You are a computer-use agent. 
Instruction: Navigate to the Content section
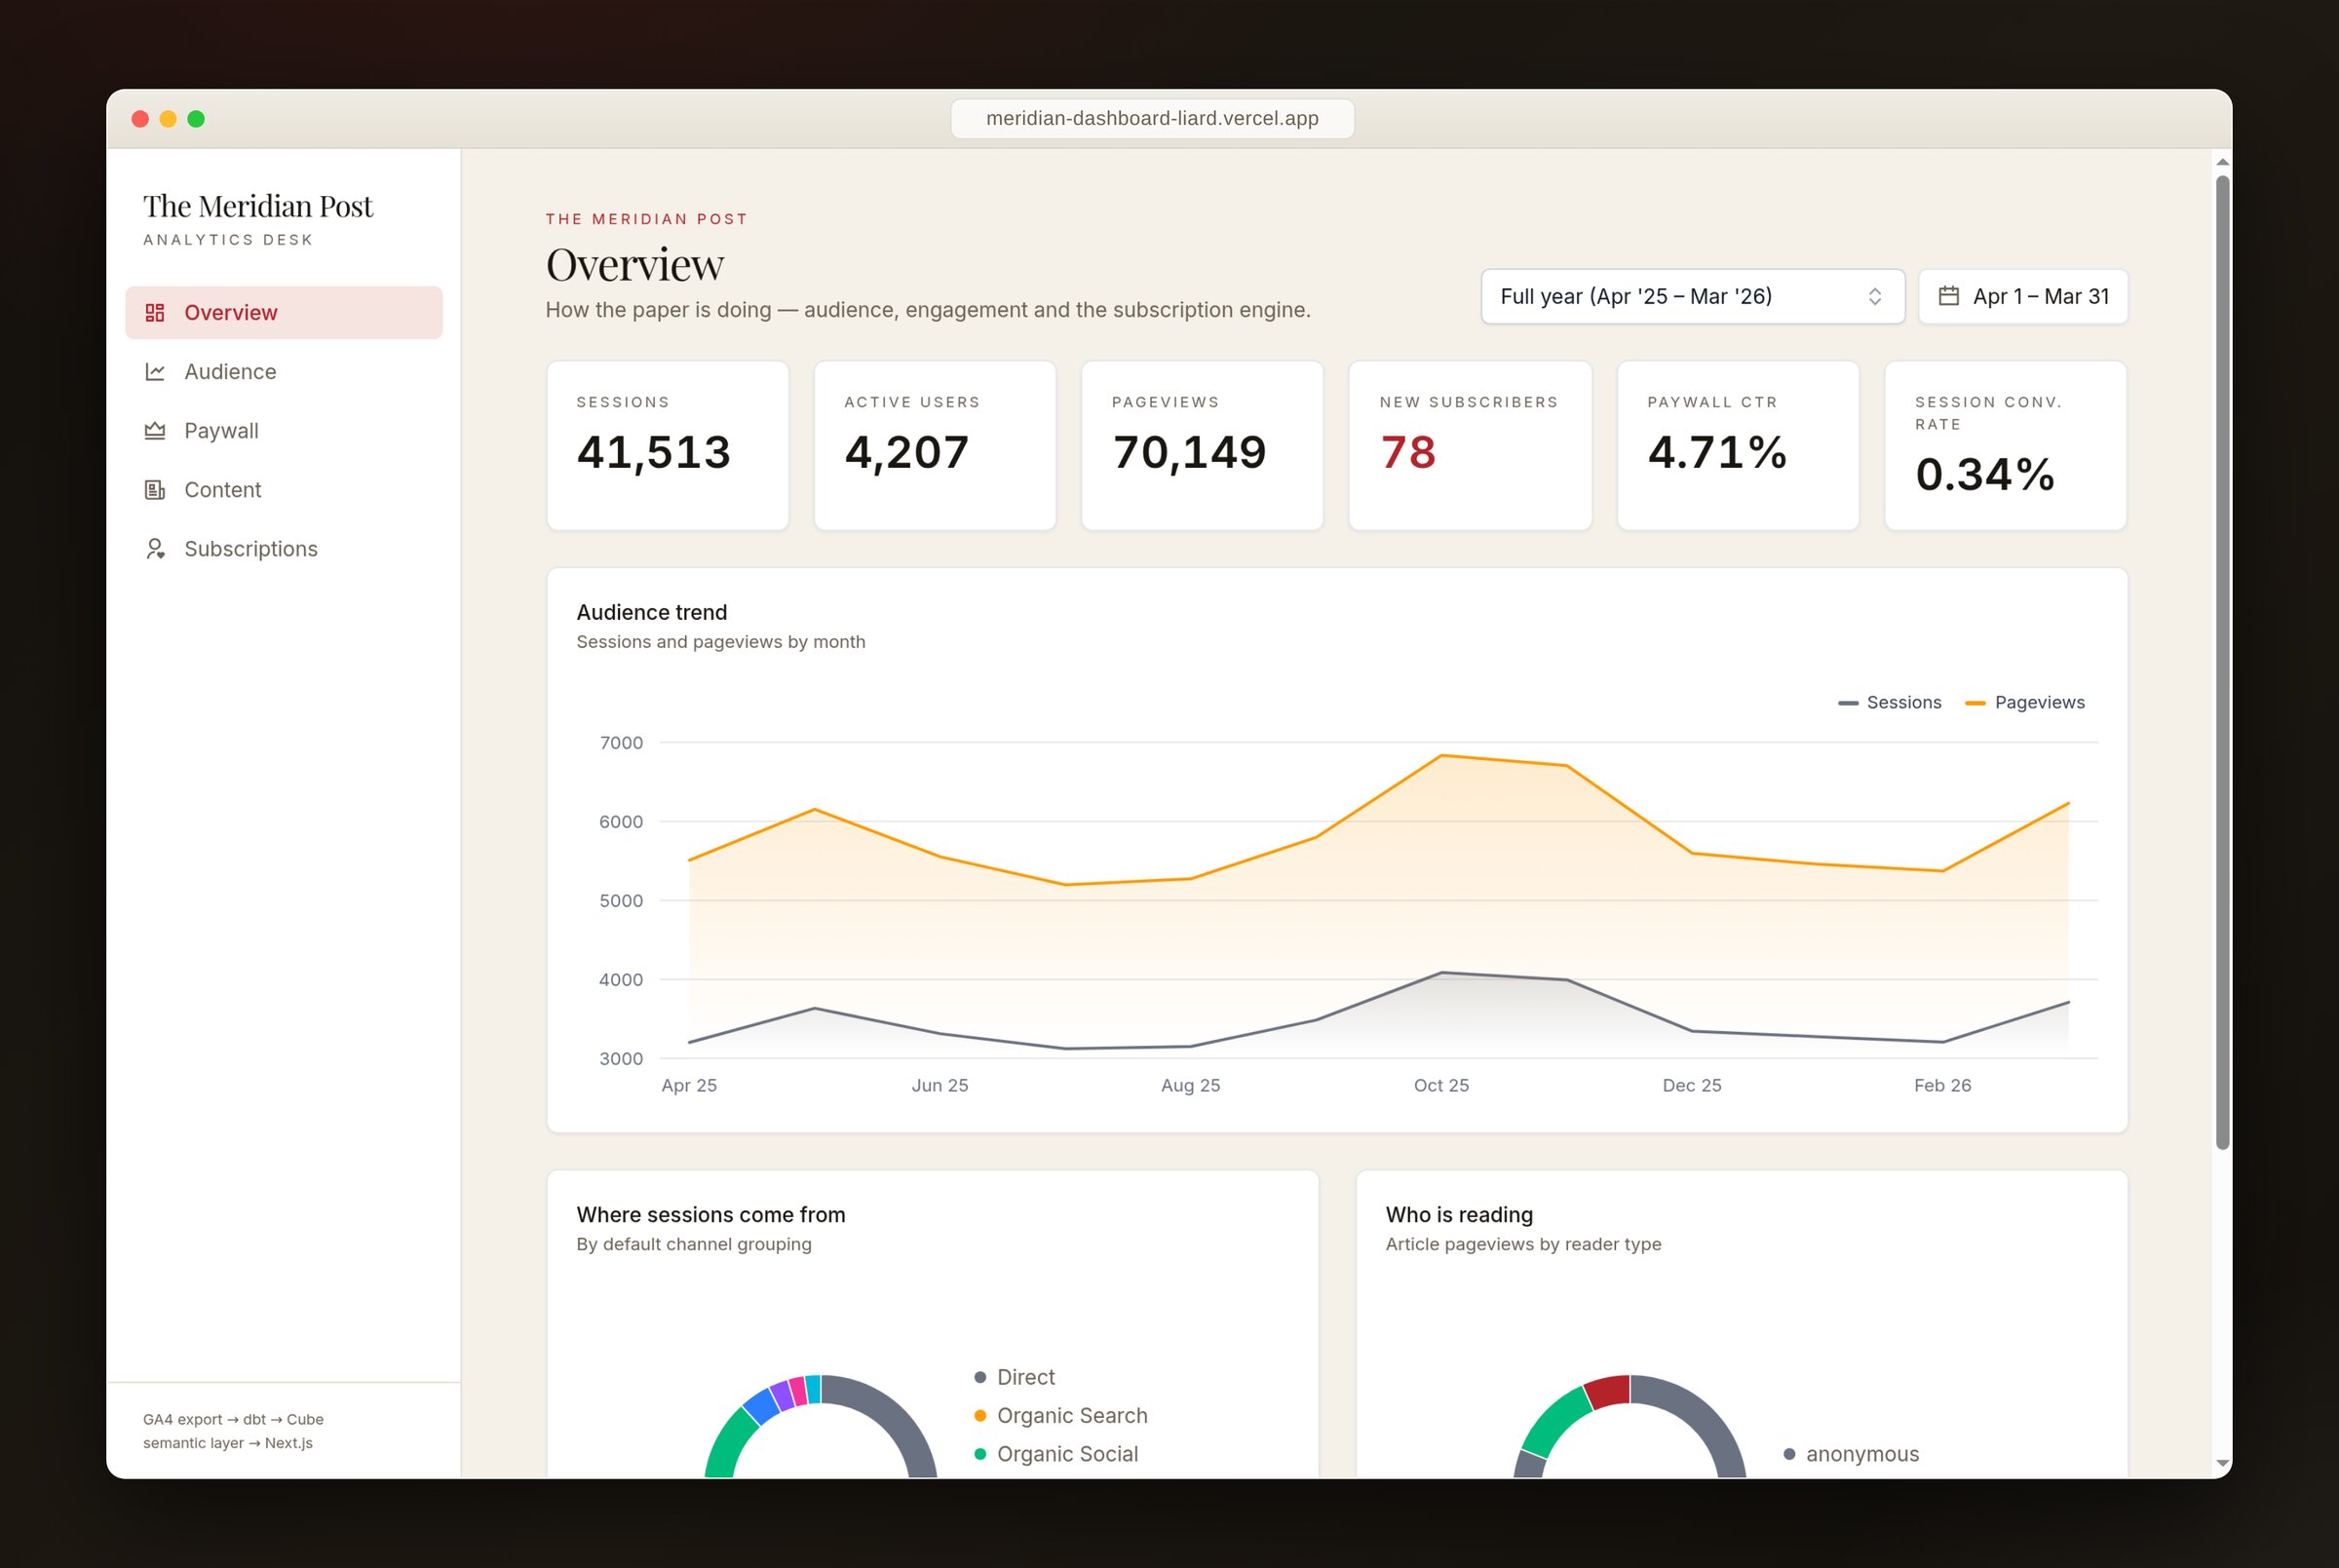pos(284,490)
